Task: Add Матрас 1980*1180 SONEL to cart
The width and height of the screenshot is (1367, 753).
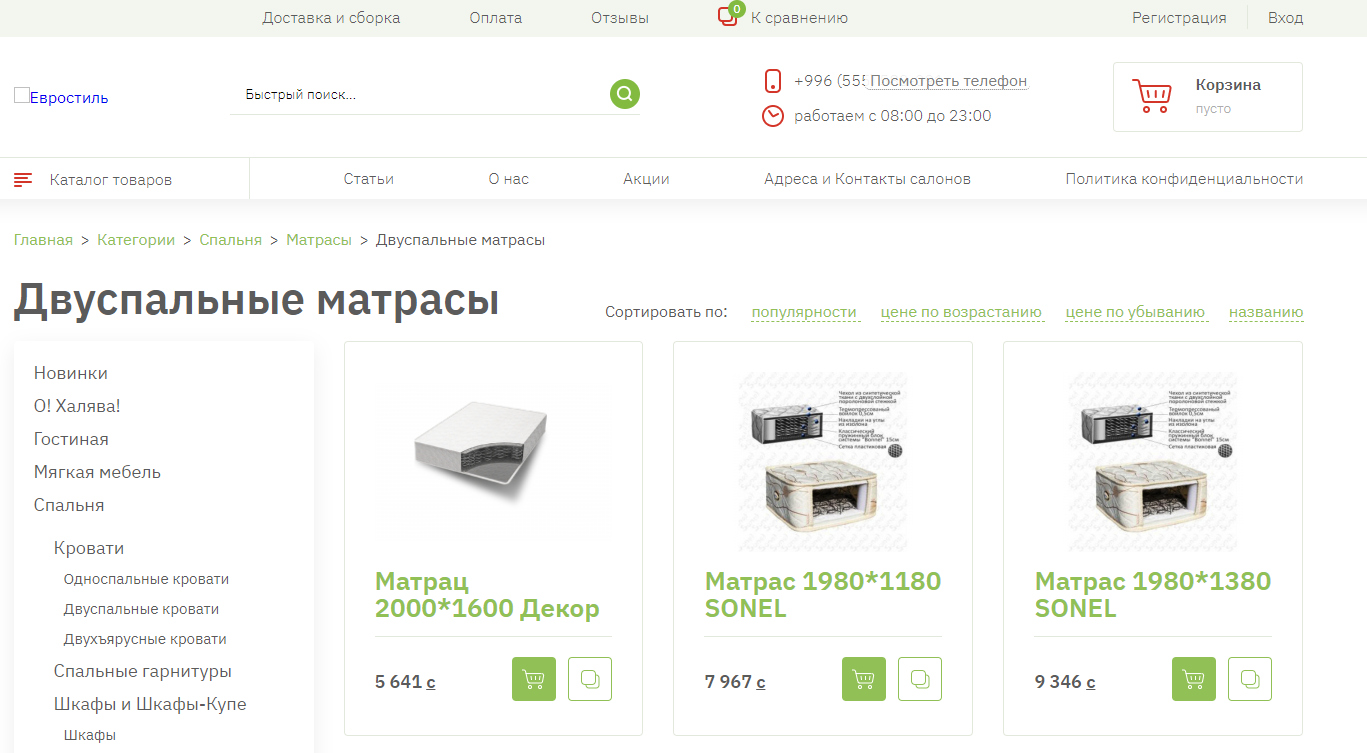Action: pyautogui.click(x=864, y=679)
